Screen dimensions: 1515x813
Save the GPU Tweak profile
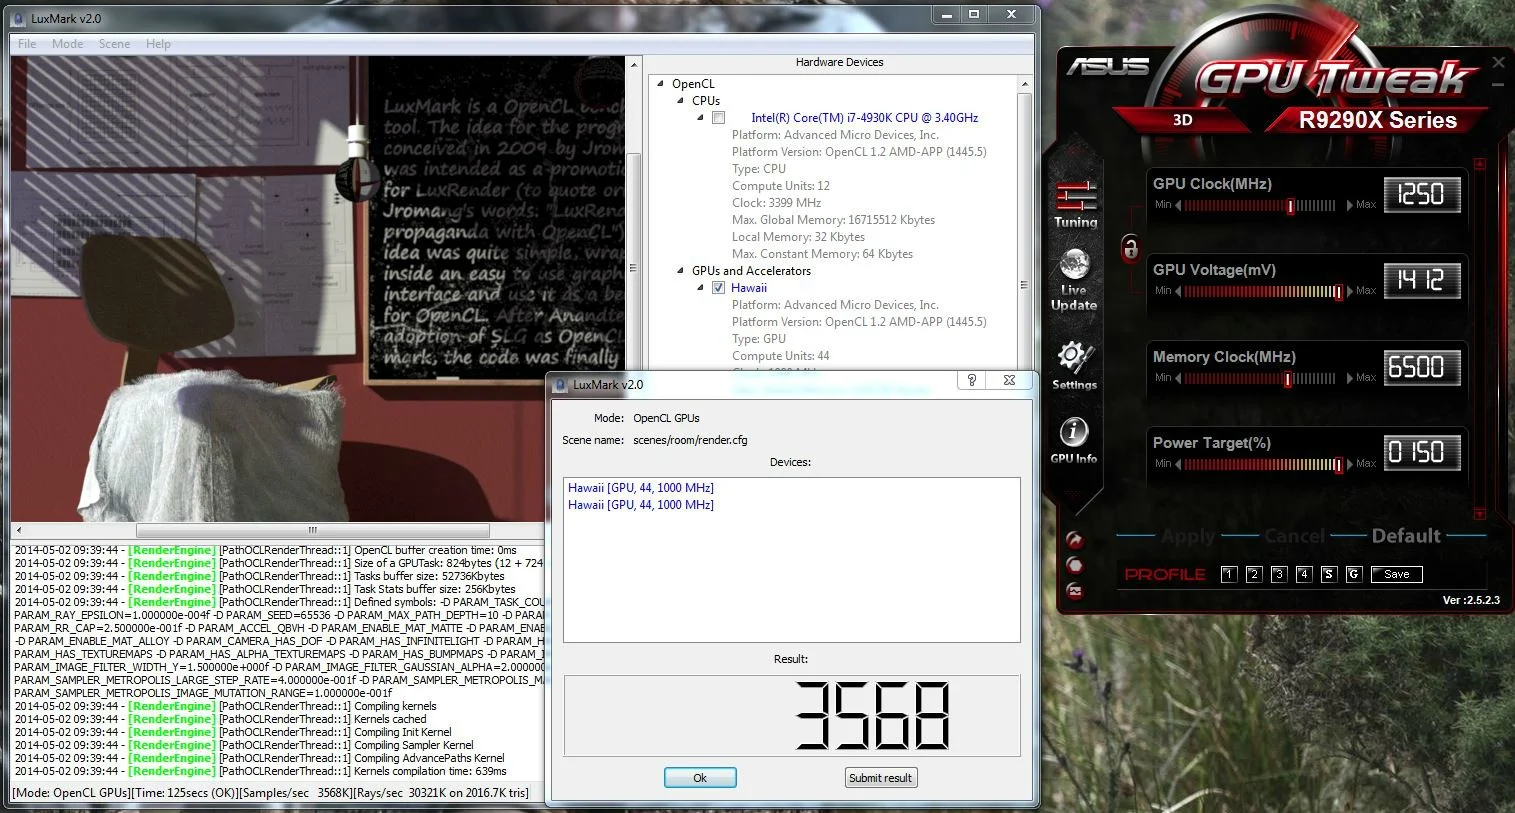pos(1396,574)
